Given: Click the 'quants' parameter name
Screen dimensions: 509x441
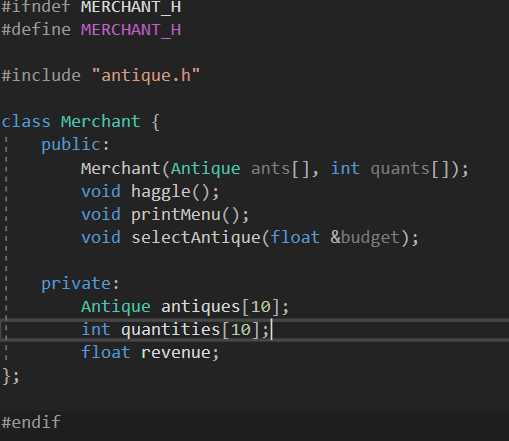Looking at the screenshot, I should tap(400, 169).
